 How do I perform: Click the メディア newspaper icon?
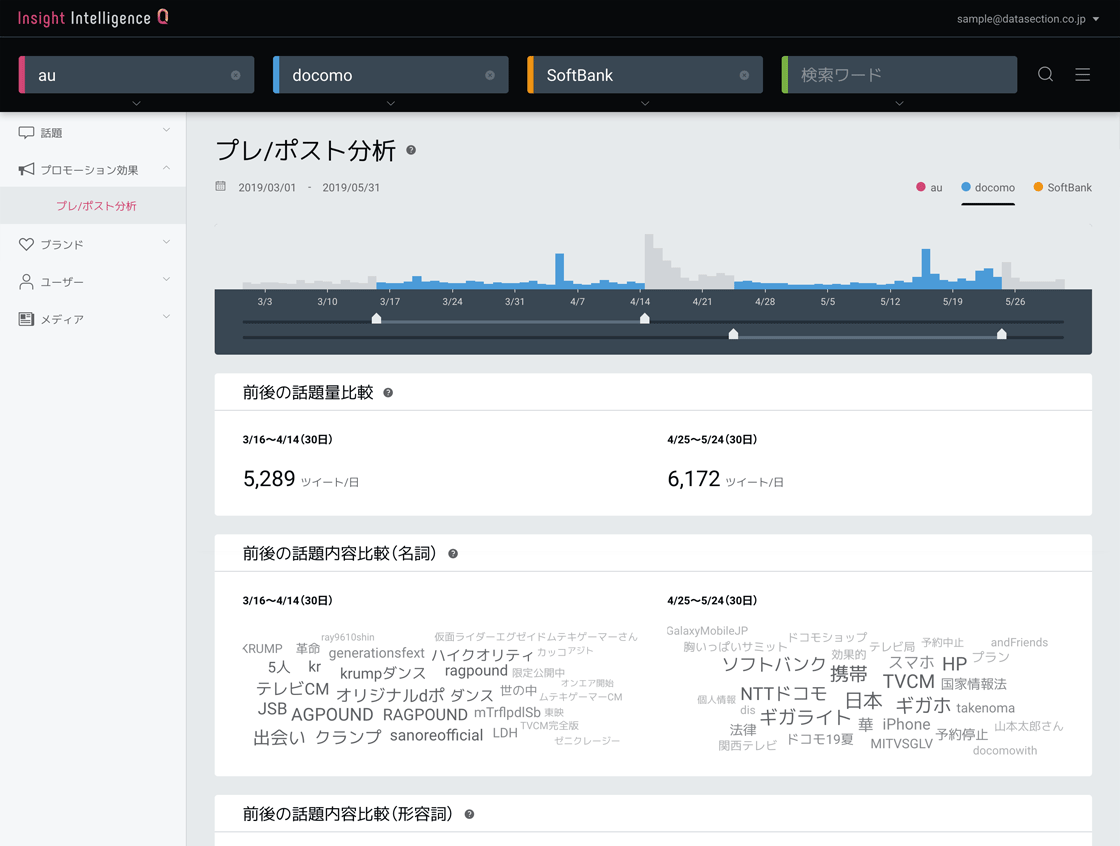(x=26, y=319)
